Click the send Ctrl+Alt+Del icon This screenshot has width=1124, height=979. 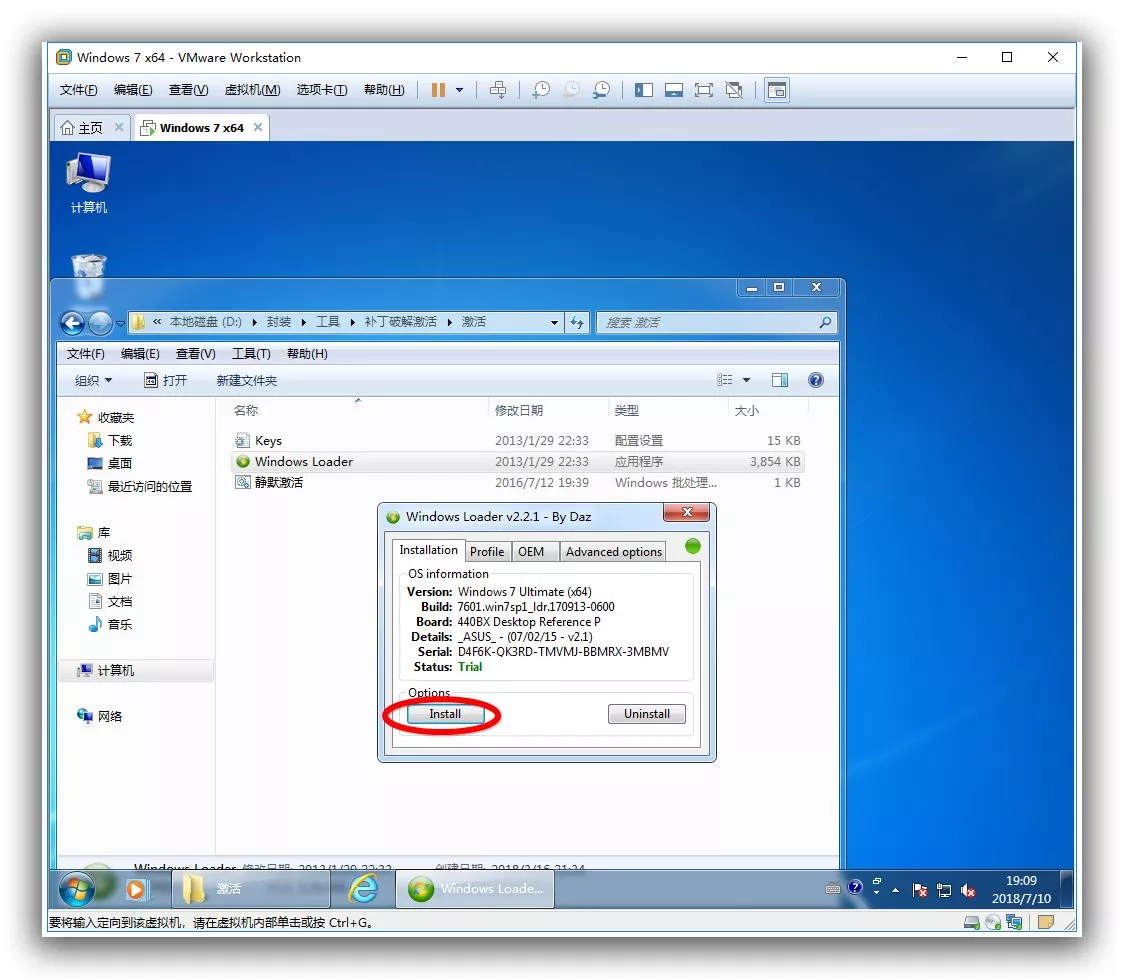[498, 90]
